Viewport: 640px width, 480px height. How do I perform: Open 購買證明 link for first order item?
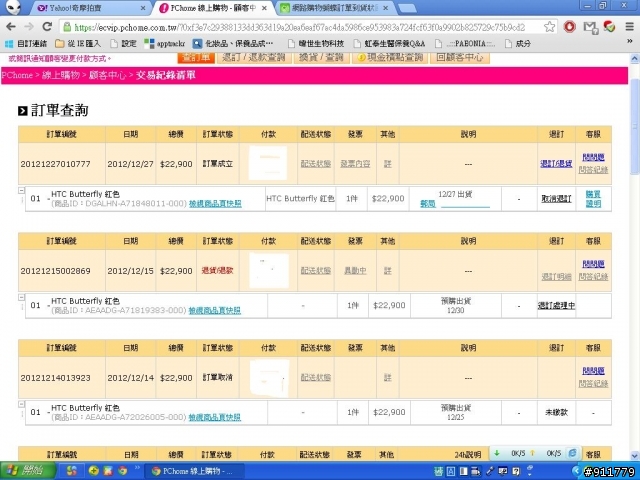click(593, 199)
